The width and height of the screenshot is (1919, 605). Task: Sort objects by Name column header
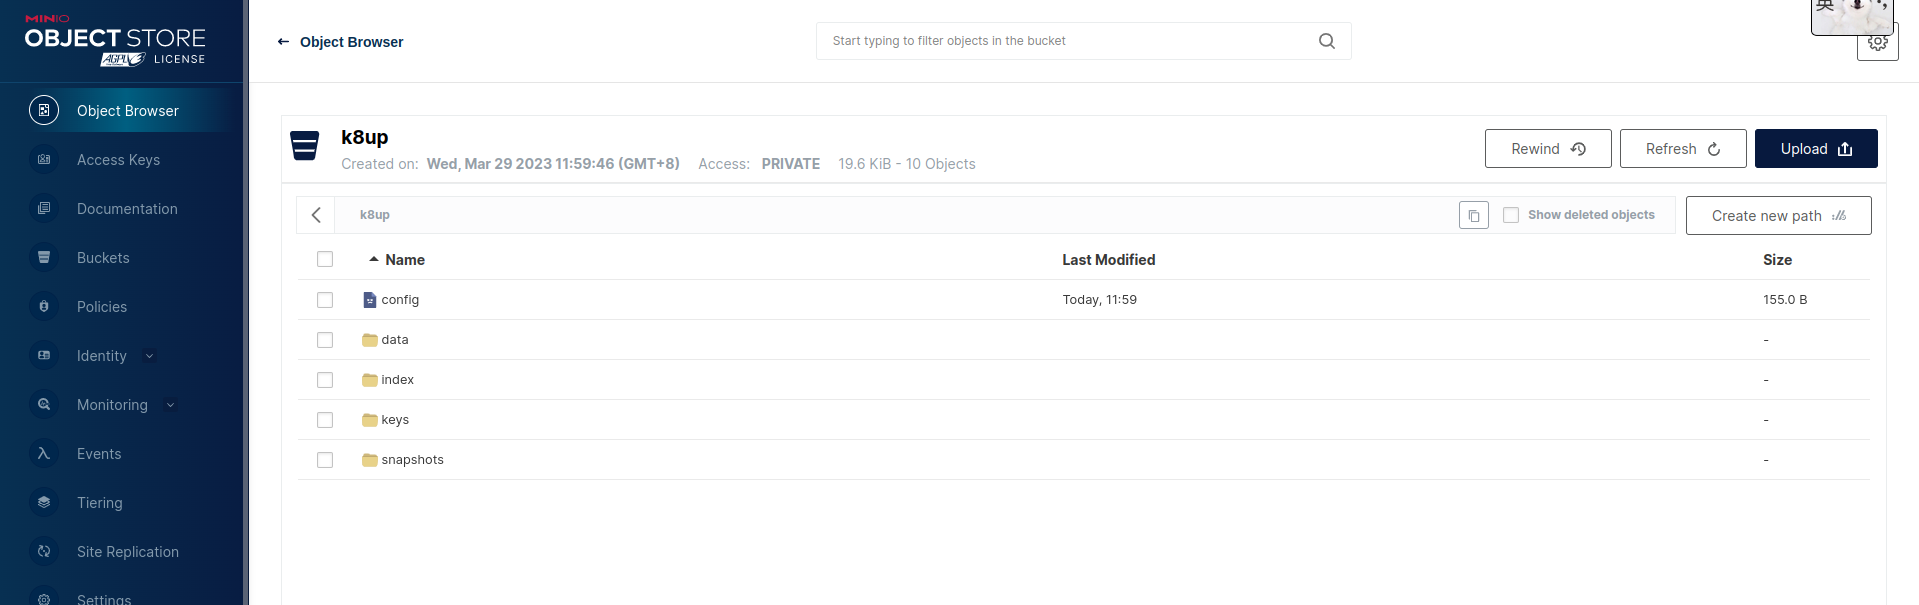pos(404,260)
